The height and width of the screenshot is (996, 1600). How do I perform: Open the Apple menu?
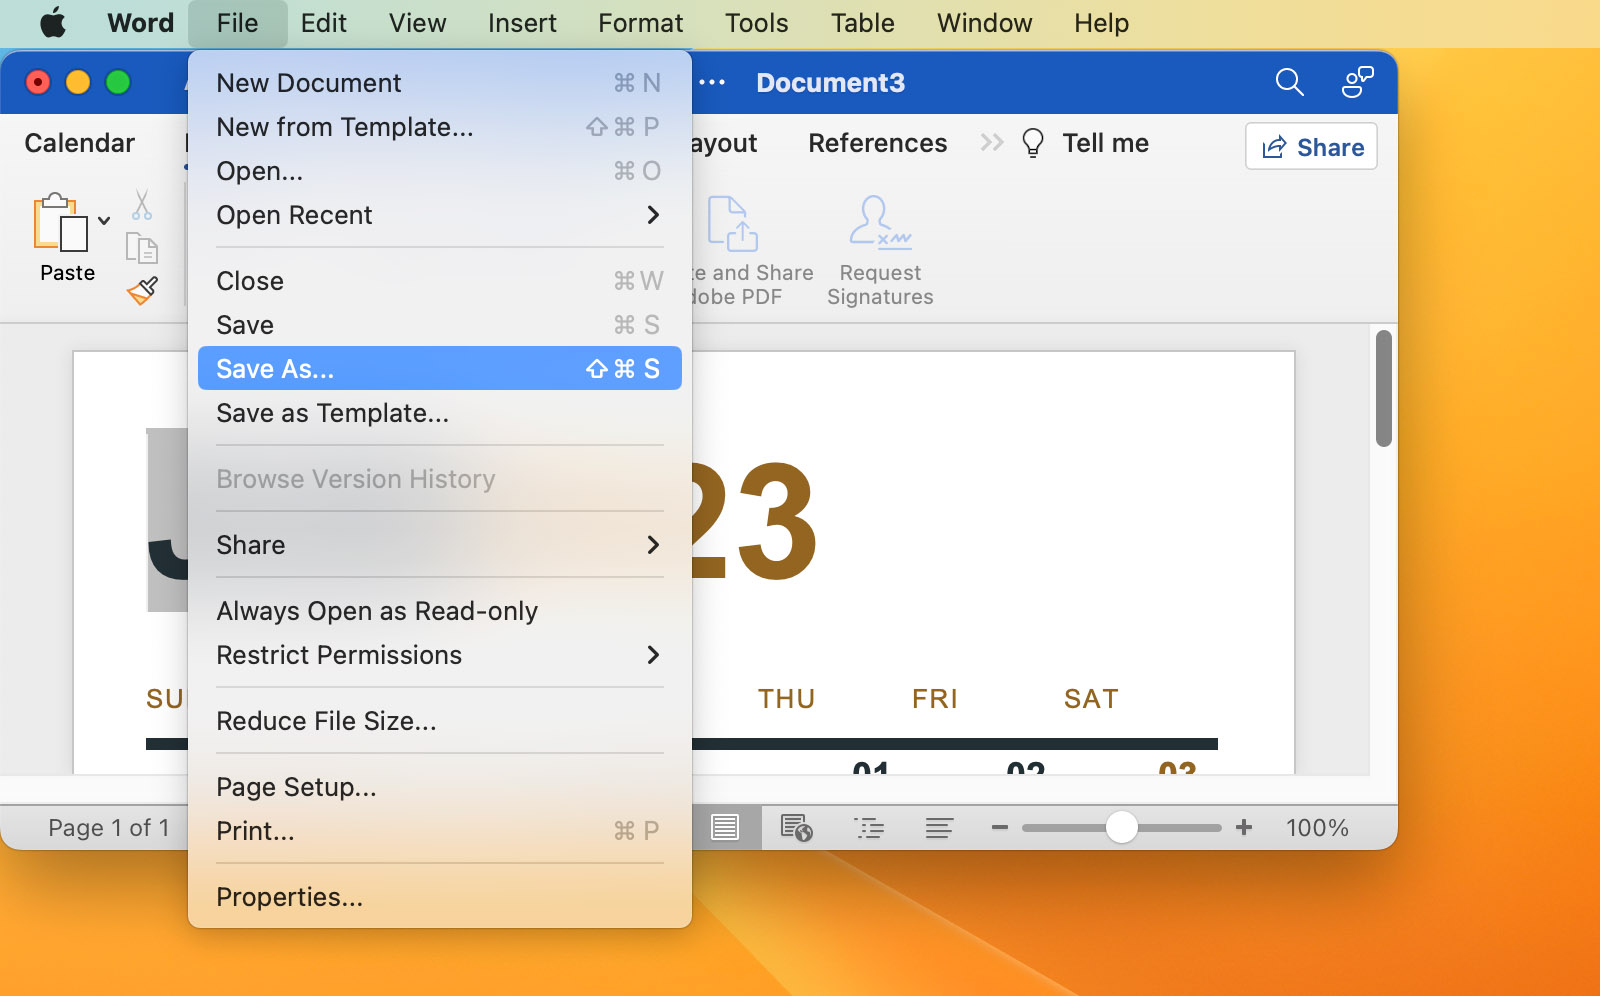(x=53, y=22)
